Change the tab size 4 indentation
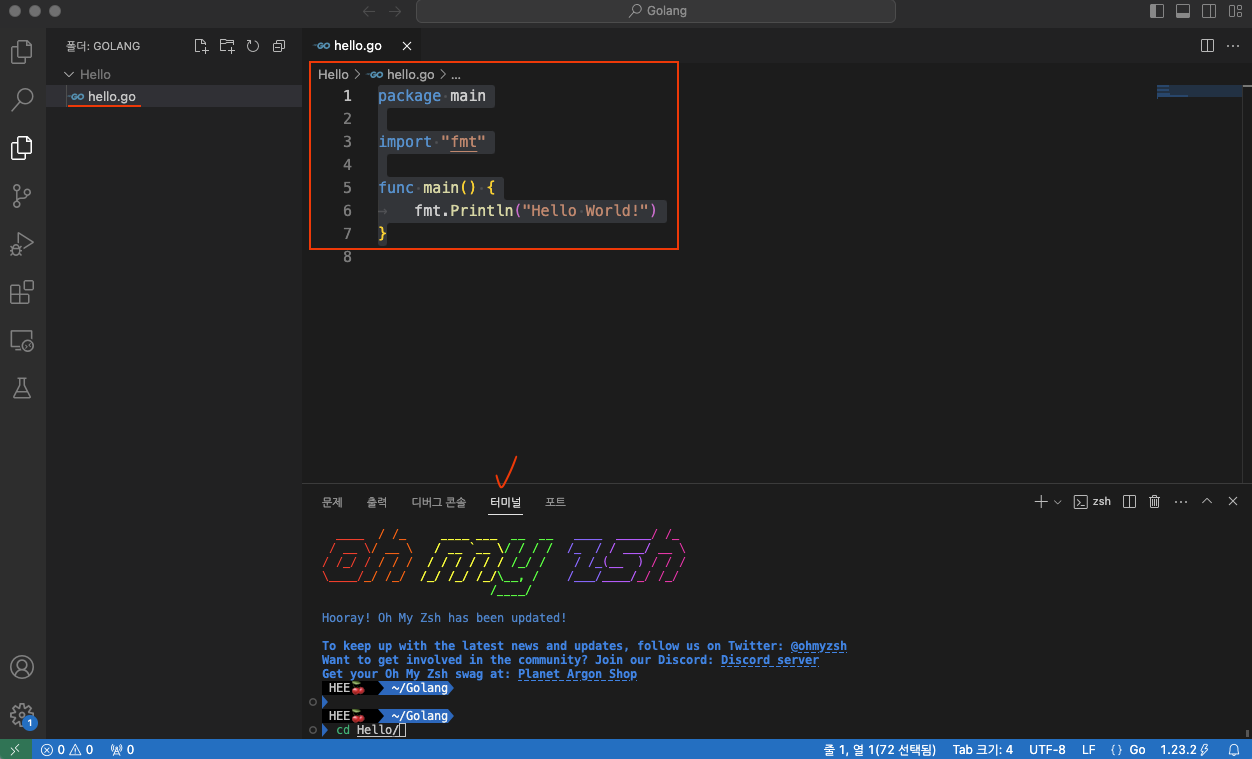 click(982, 749)
